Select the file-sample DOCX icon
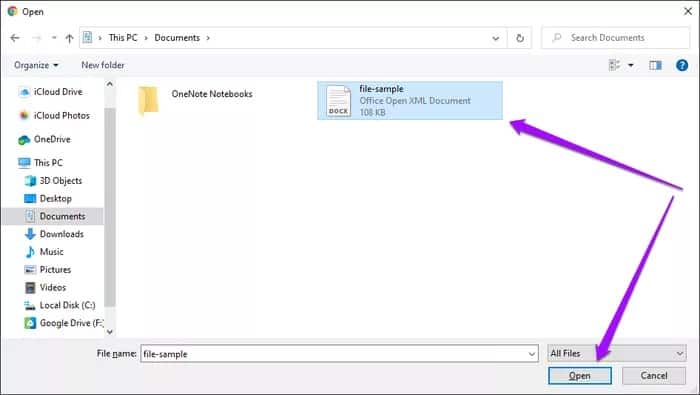Screen dimensions: 700x395 coord(338,101)
